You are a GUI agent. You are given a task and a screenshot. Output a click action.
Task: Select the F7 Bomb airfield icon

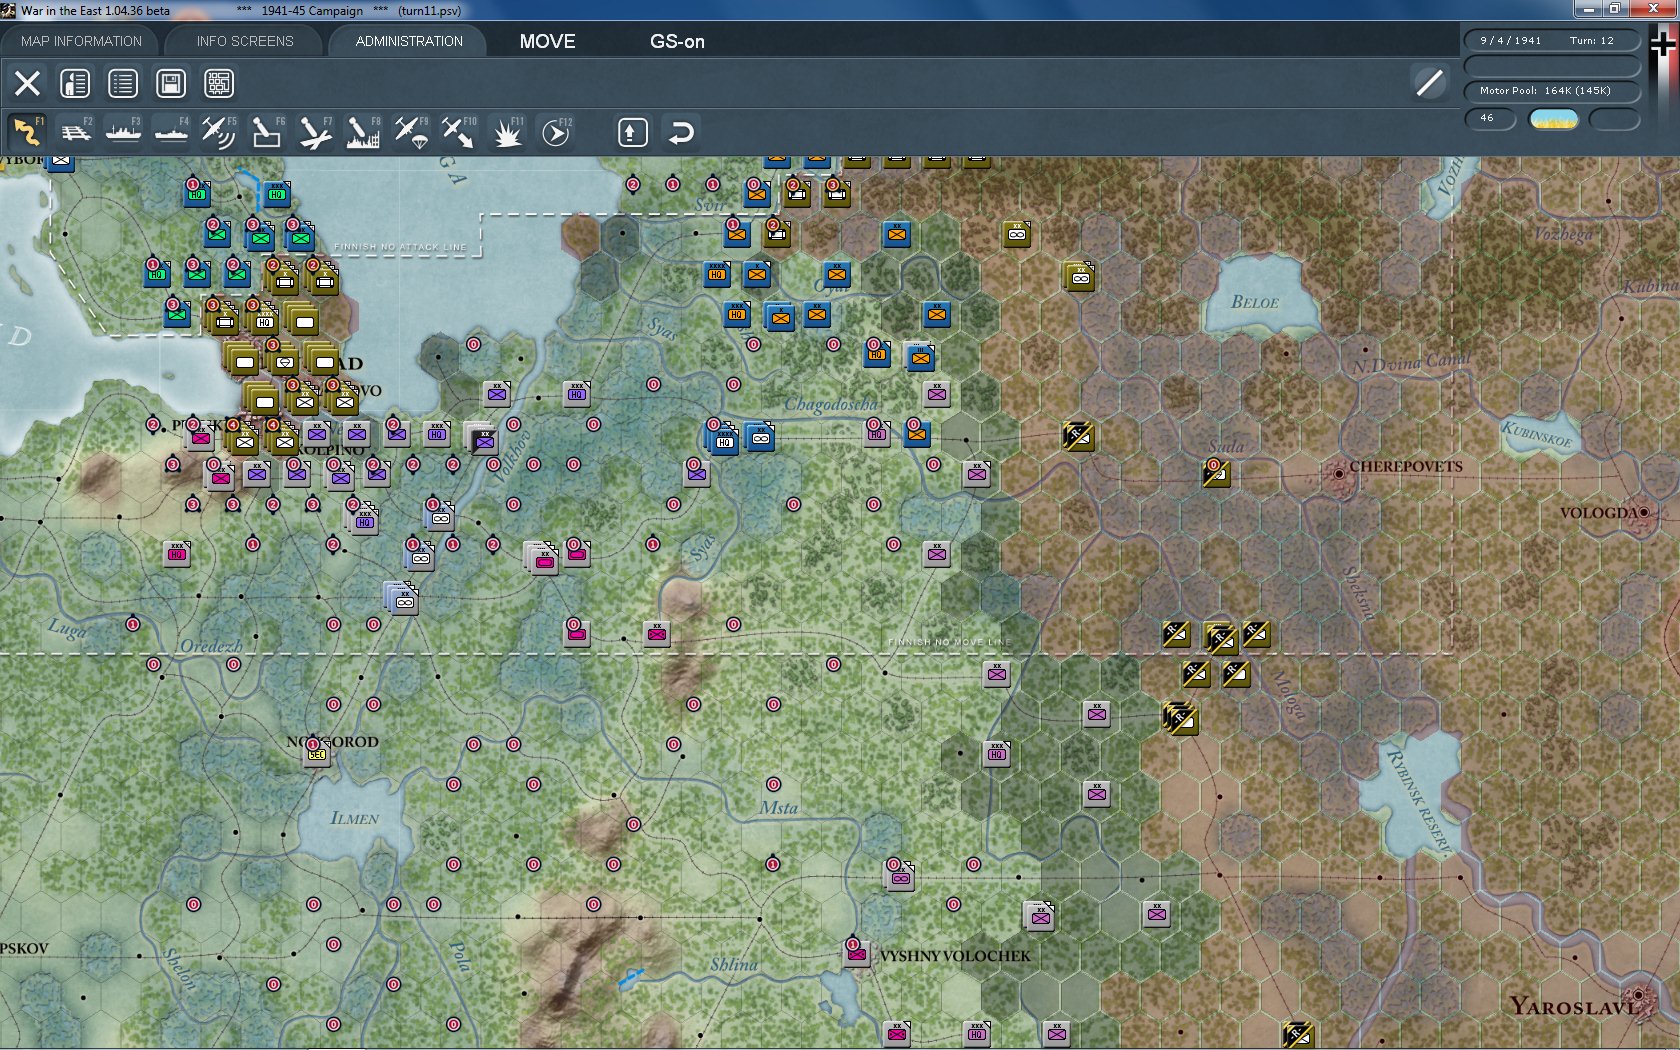click(x=315, y=132)
